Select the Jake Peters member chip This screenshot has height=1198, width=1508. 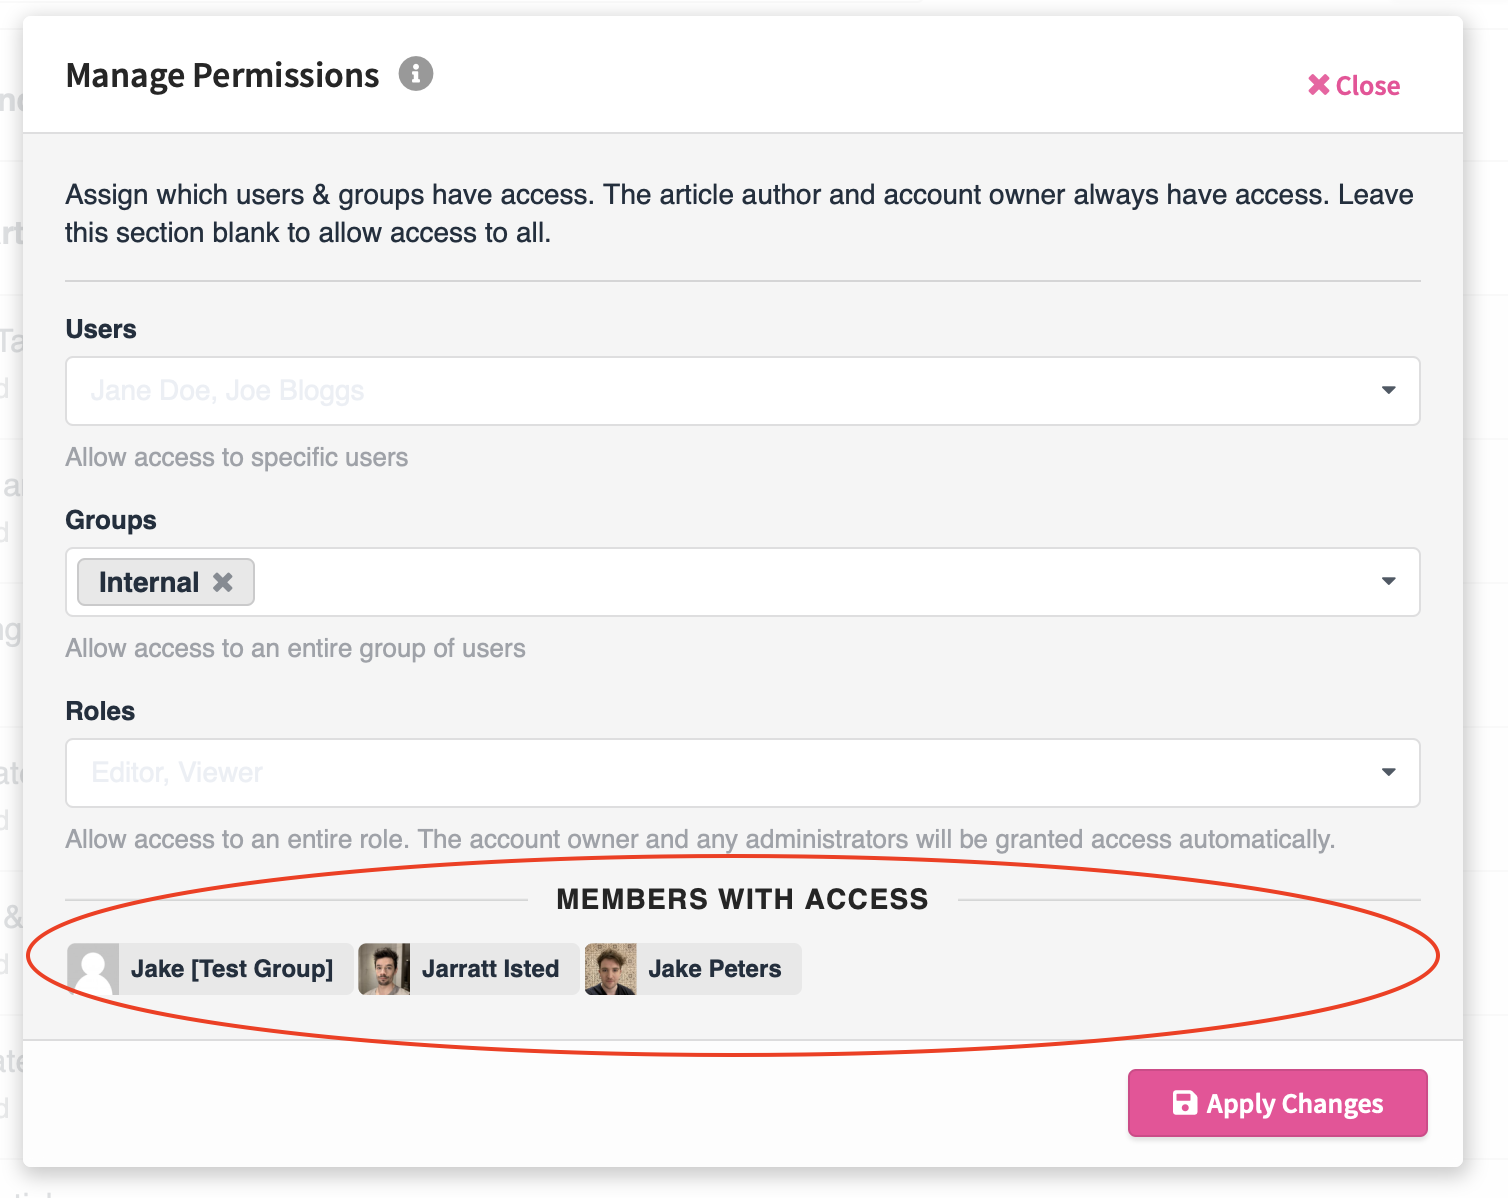(x=693, y=969)
